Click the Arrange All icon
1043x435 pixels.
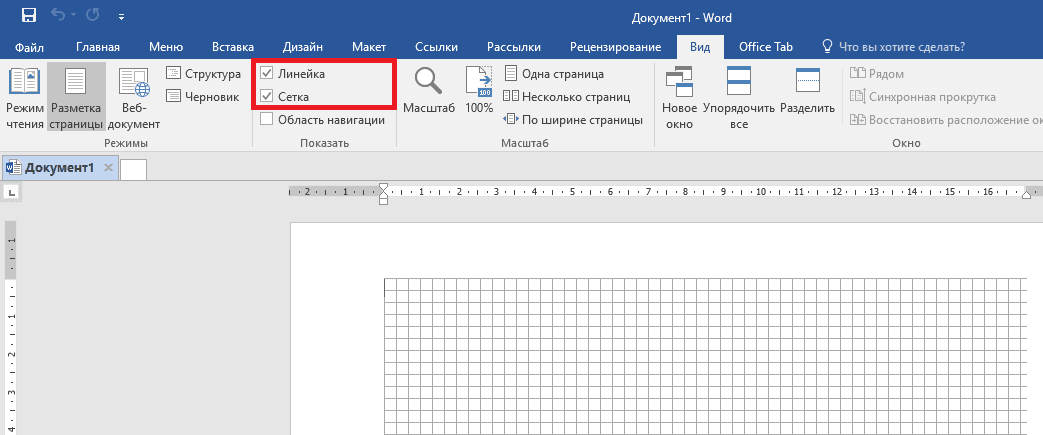pos(739,98)
